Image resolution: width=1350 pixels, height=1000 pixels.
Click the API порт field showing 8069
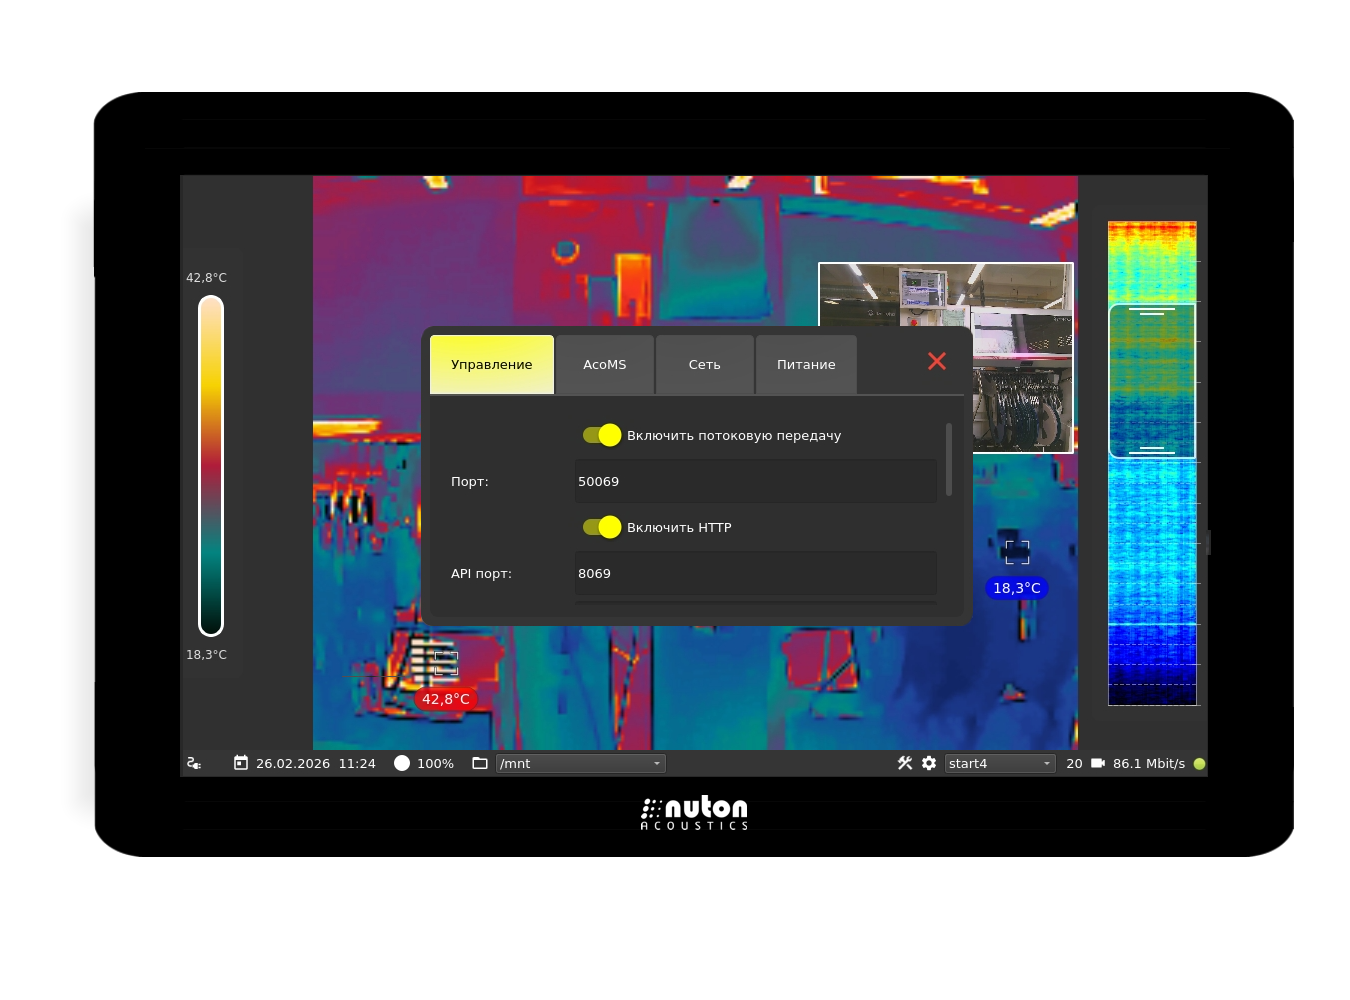(x=755, y=573)
